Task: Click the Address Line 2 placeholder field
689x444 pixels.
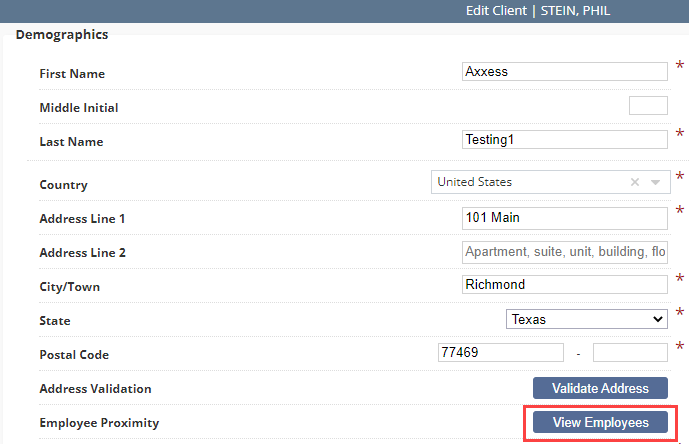Action: click(565, 252)
